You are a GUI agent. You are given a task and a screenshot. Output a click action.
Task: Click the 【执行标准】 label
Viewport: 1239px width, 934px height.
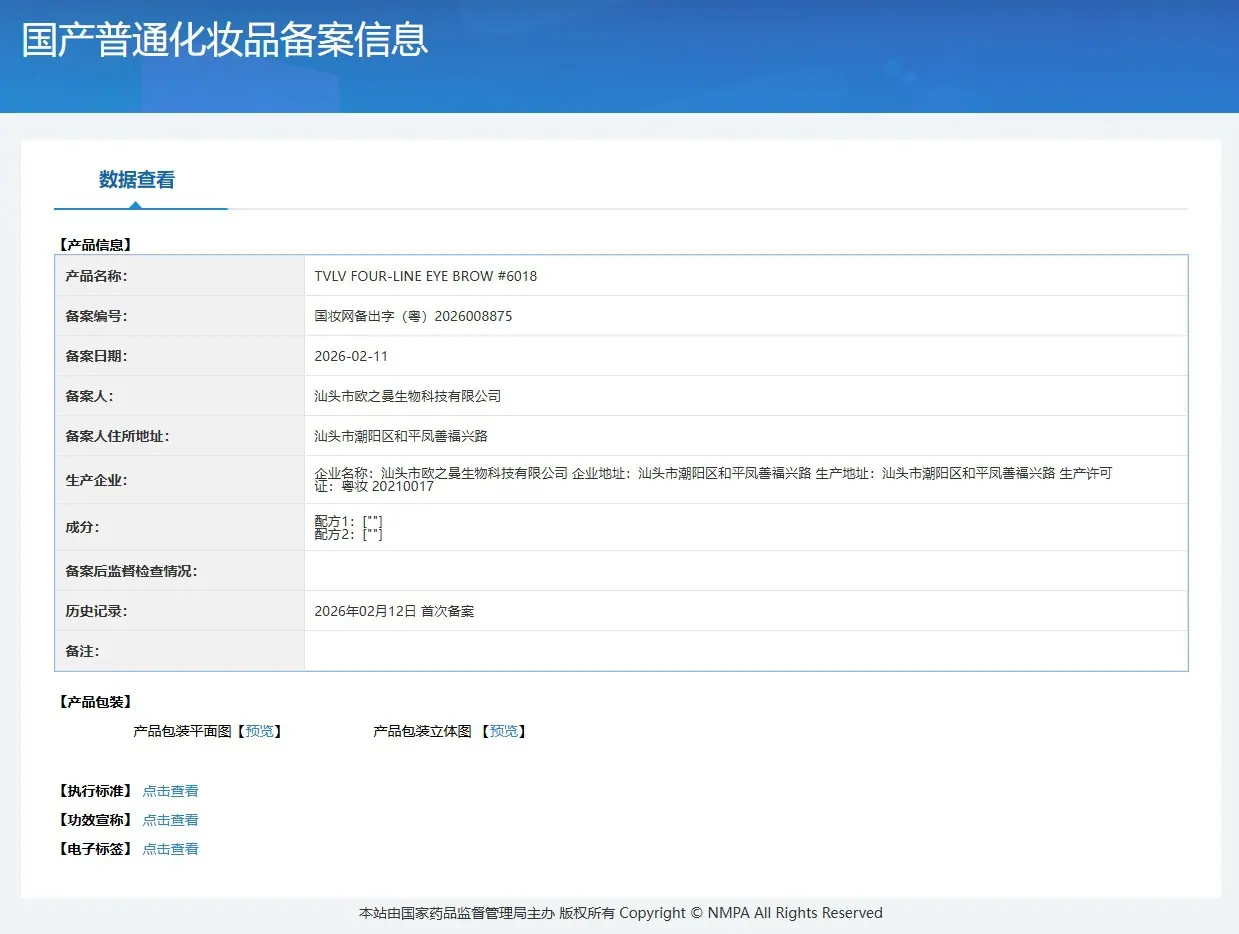(x=95, y=791)
